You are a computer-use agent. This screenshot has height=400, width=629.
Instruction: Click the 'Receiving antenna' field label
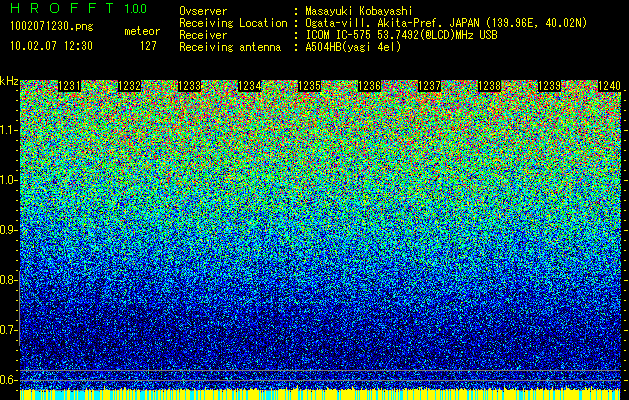tap(230, 47)
